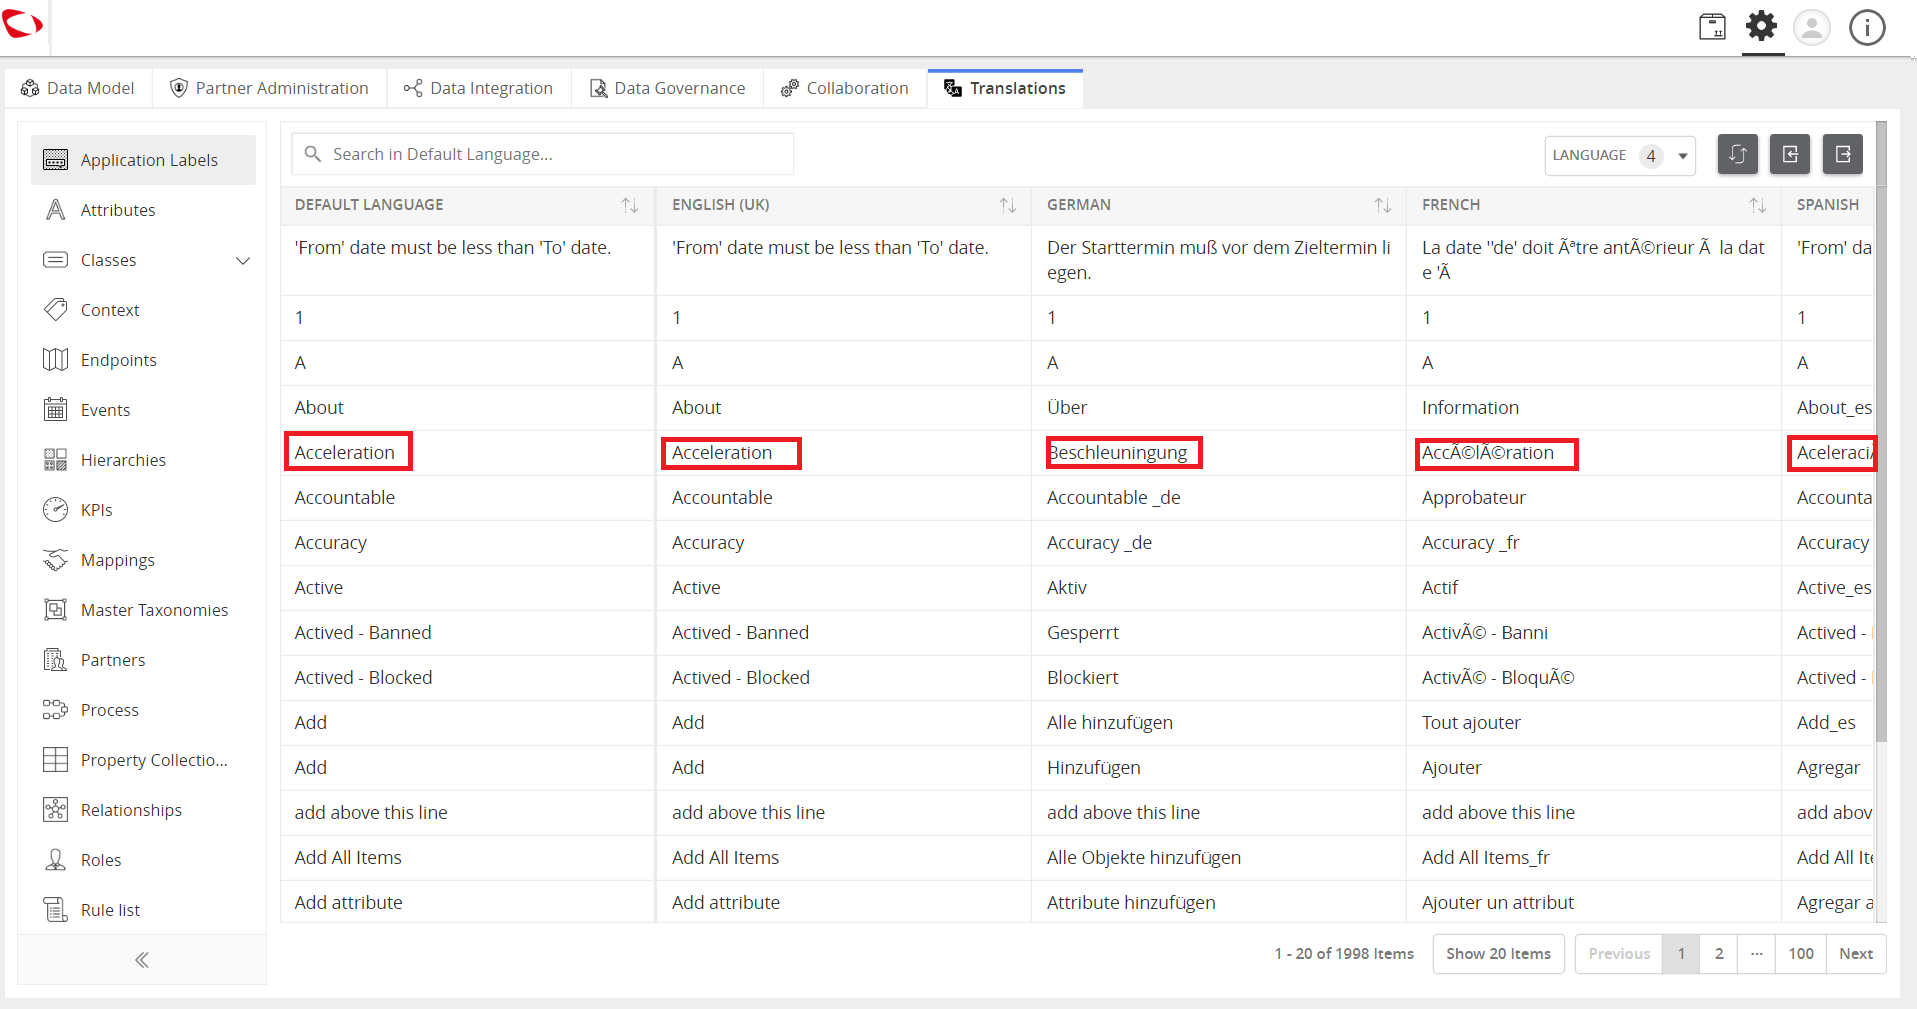Go to the Next page

(x=1856, y=954)
